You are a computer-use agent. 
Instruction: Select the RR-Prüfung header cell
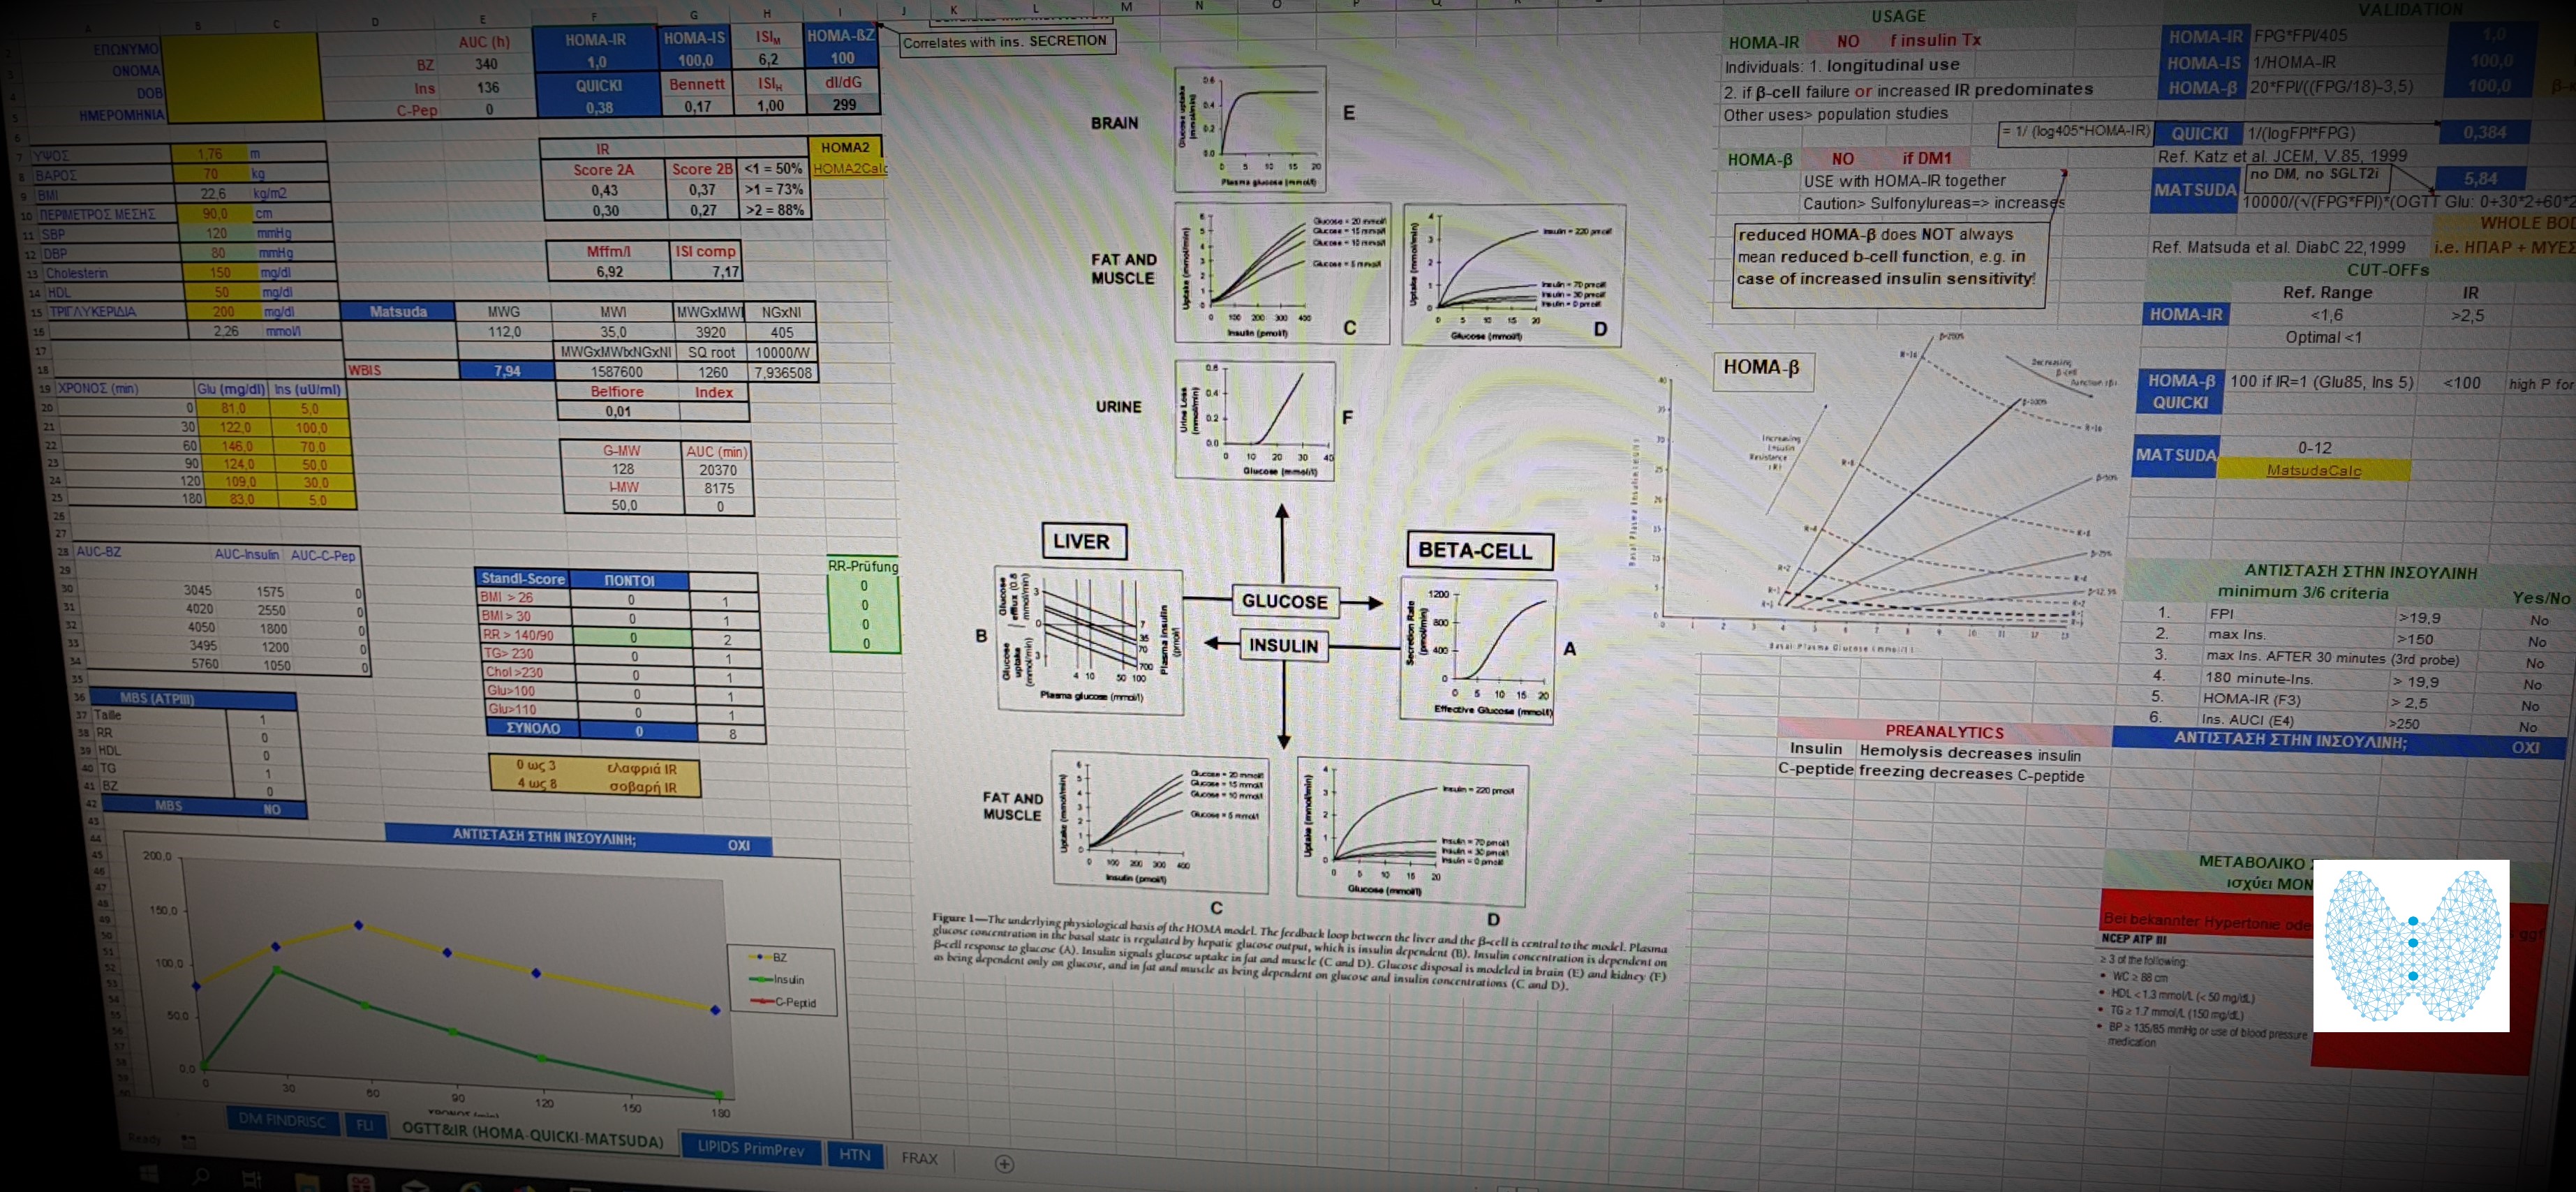click(863, 566)
